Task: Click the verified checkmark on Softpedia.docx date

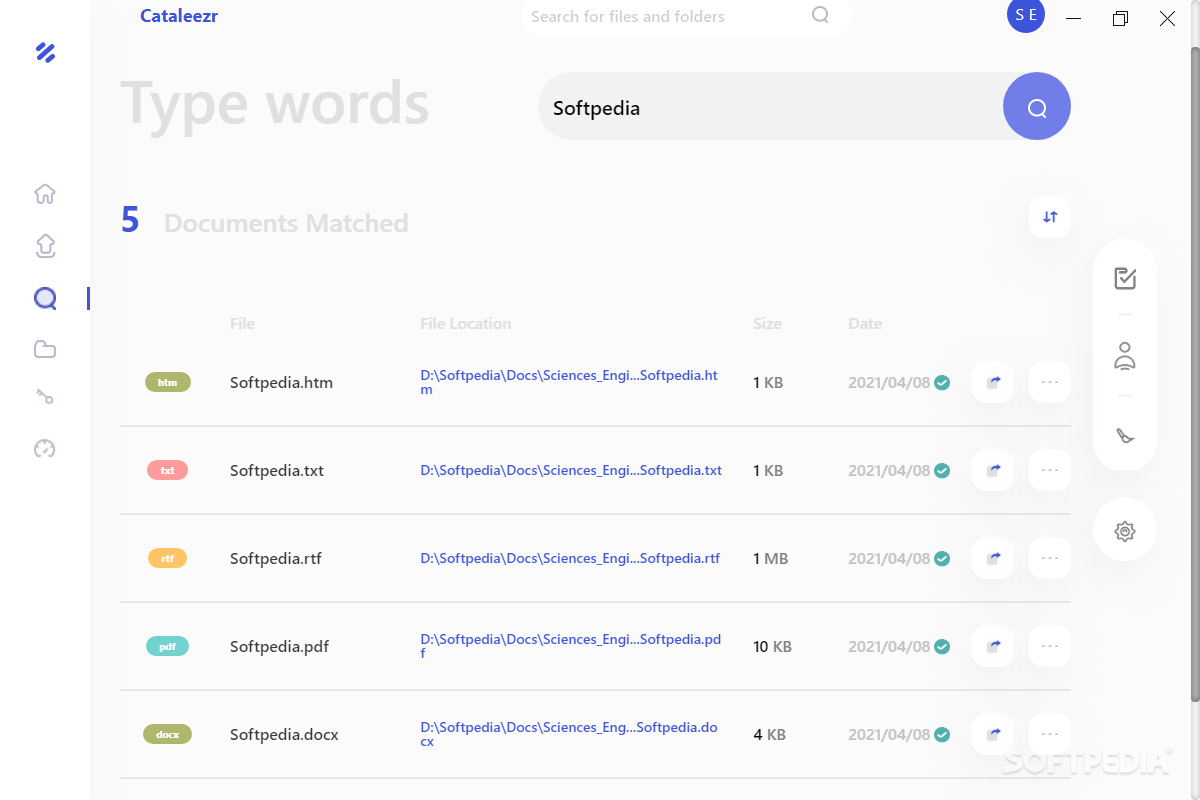Action: pos(942,734)
